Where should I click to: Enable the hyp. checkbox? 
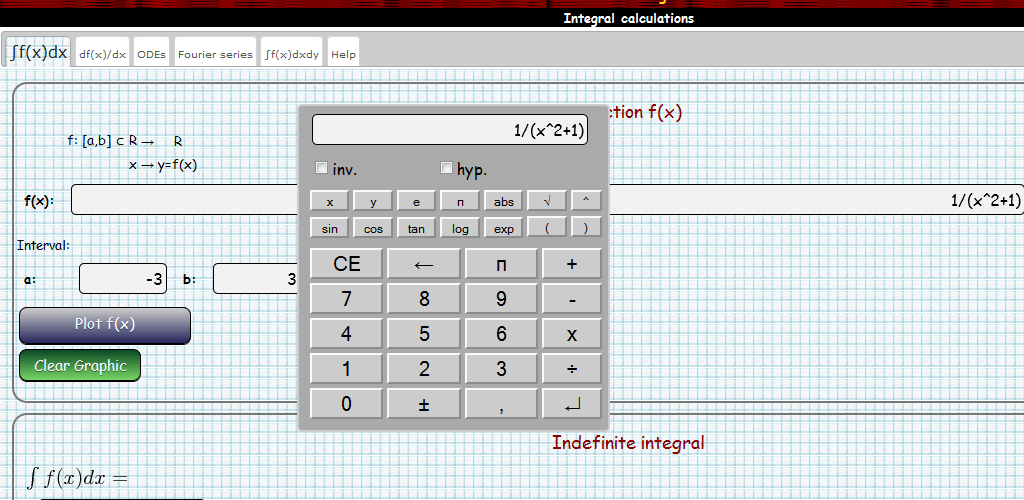point(447,168)
